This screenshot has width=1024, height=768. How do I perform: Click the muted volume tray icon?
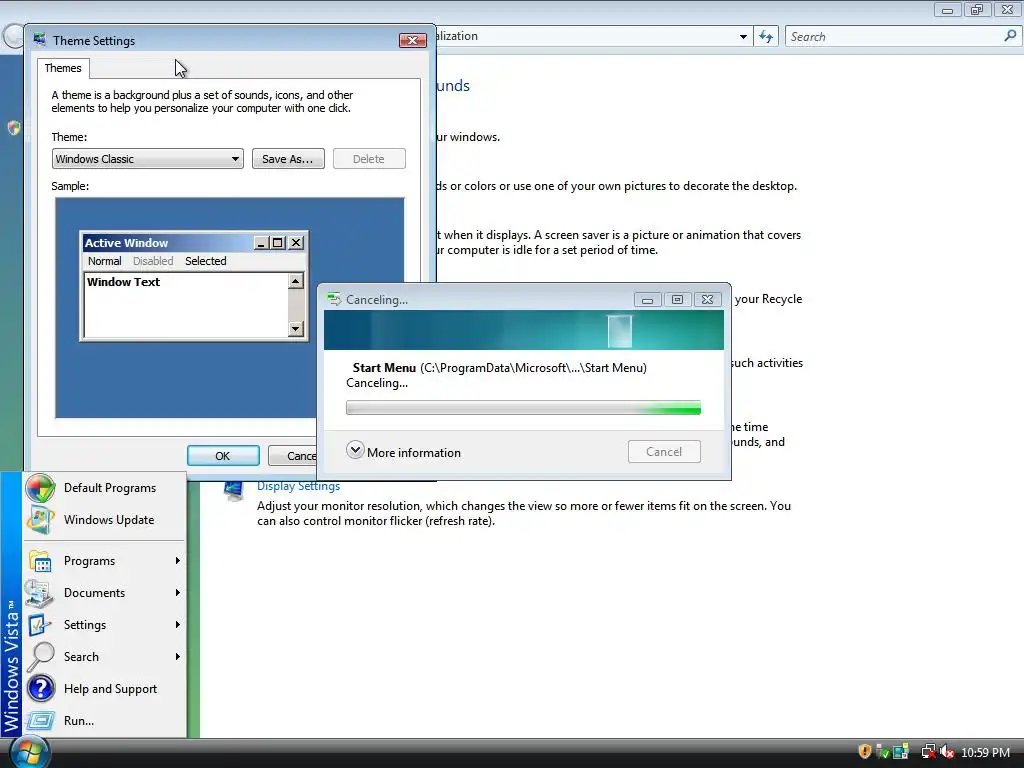coord(947,752)
